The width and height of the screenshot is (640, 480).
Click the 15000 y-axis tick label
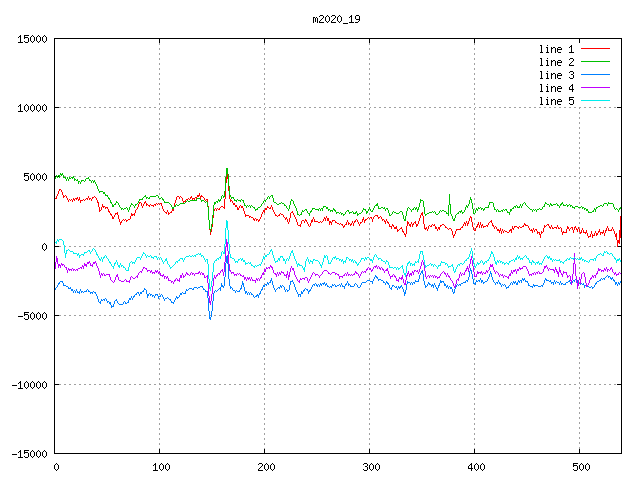(x=32, y=39)
